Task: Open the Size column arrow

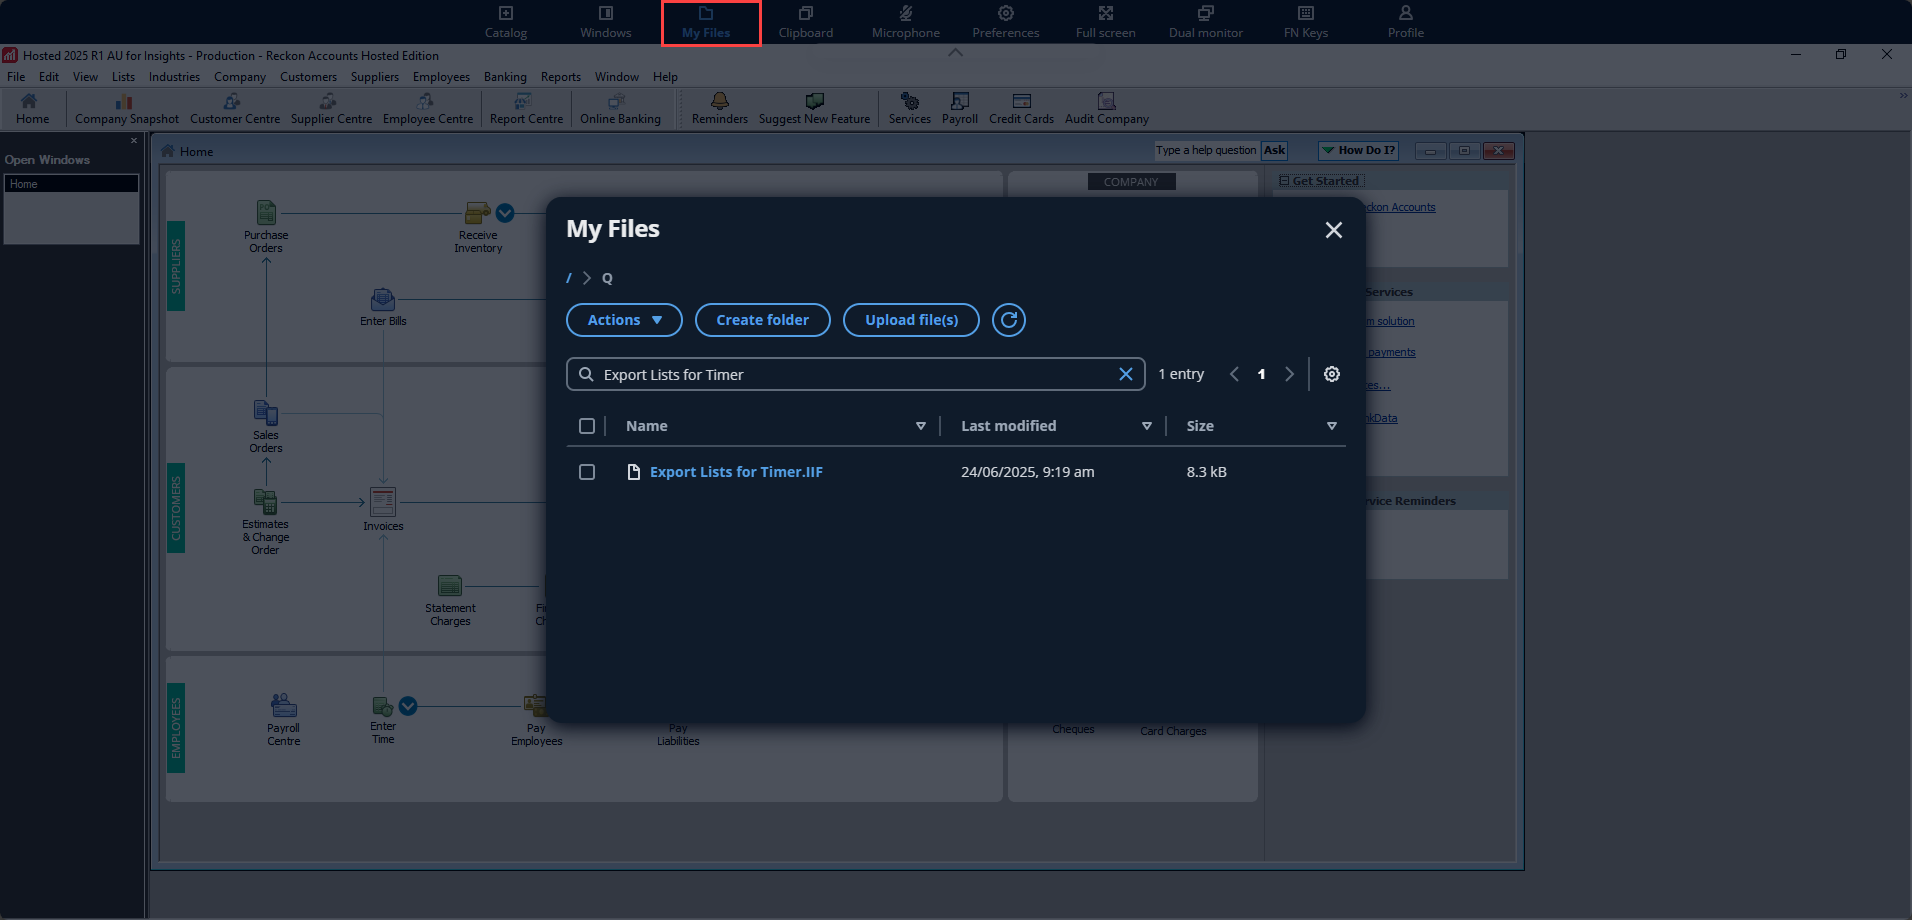Action: coord(1331,426)
